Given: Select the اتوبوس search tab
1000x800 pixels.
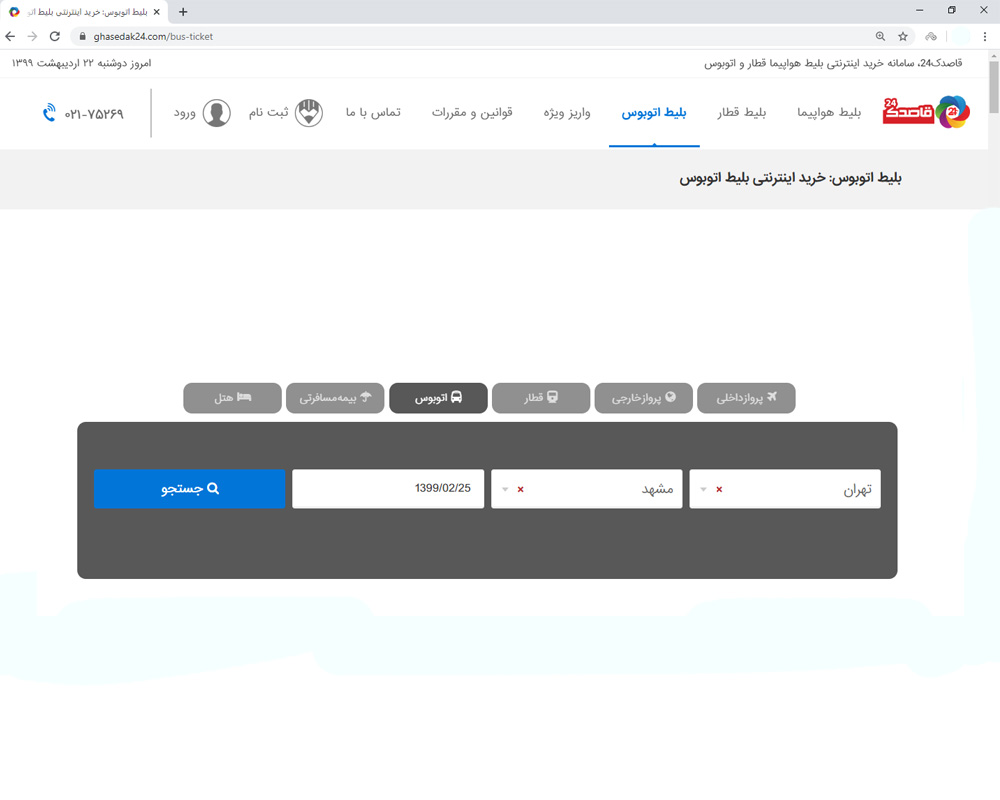Looking at the screenshot, I should click(438, 398).
